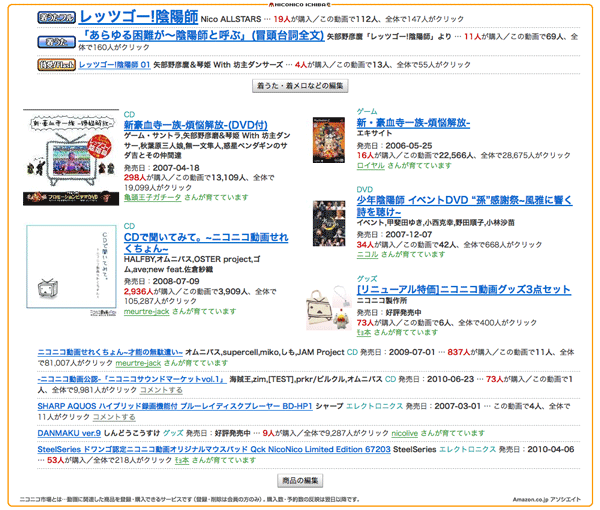600x510 pixels.
Task: Click the ゲーム category label
Action: (x=367, y=111)
